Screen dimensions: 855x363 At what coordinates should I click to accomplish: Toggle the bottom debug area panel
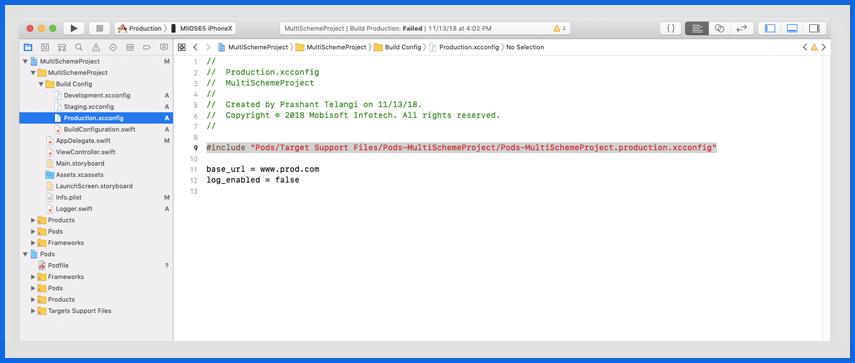pos(792,28)
